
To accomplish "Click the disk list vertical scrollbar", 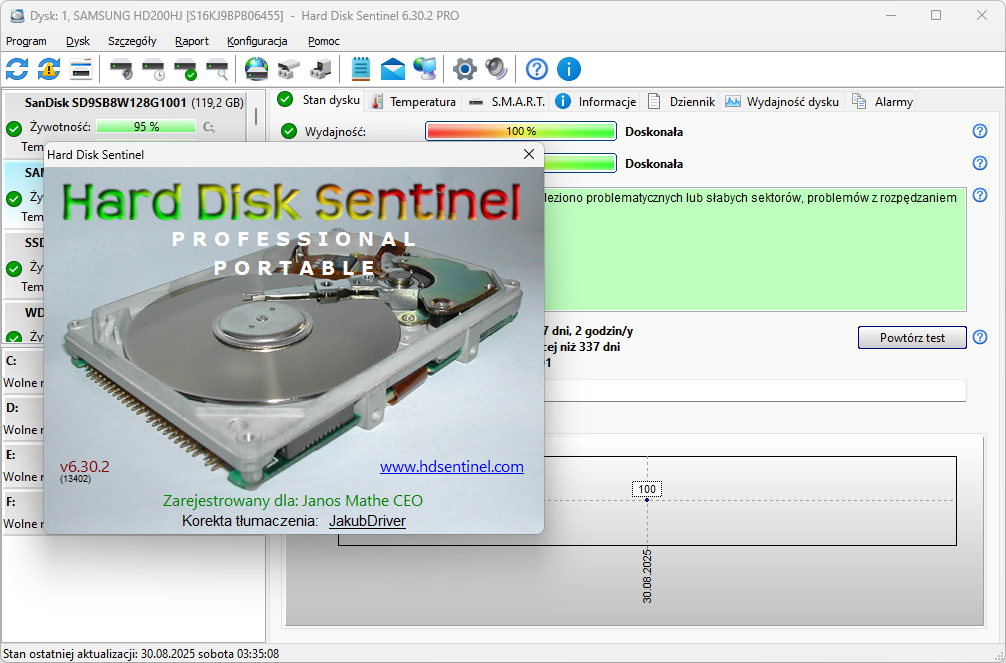I will (x=256, y=116).
